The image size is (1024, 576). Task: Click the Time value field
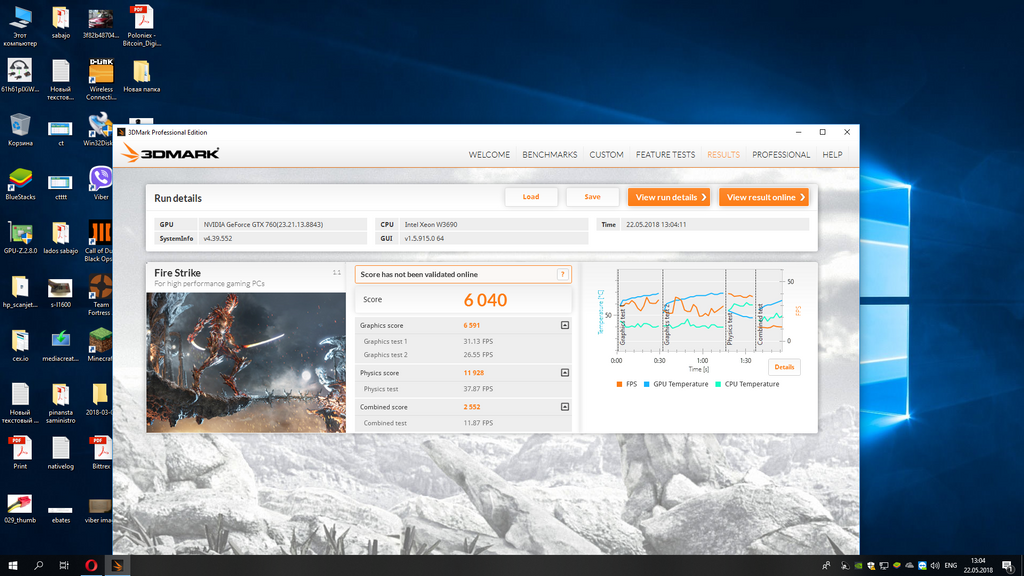pyautogui.click(x=715, y=224)
